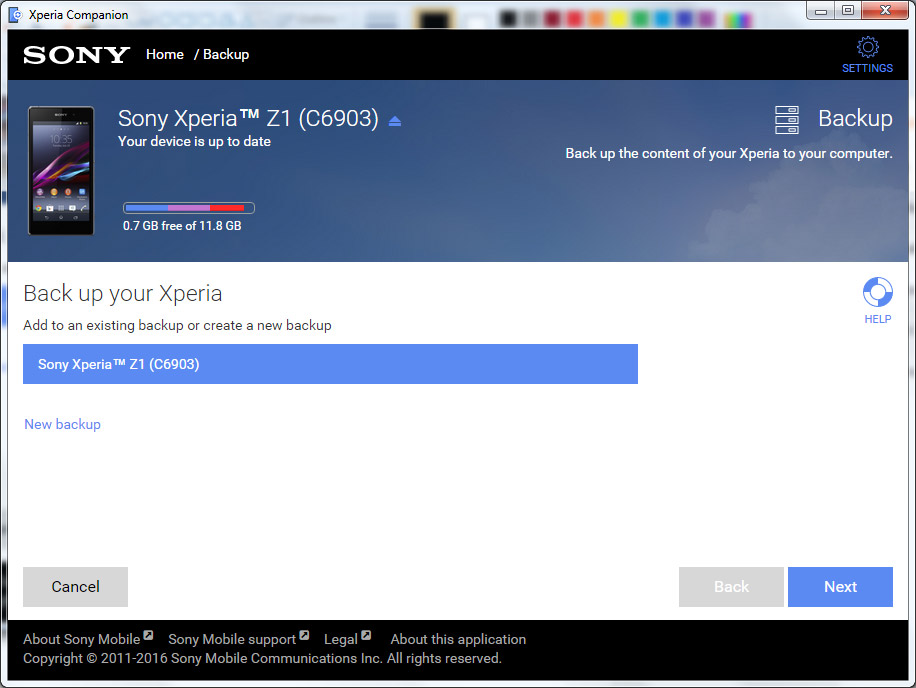Click external link icon after Sony Mobile support
Screen dimensions: 916x688
(x=304, y=635)
